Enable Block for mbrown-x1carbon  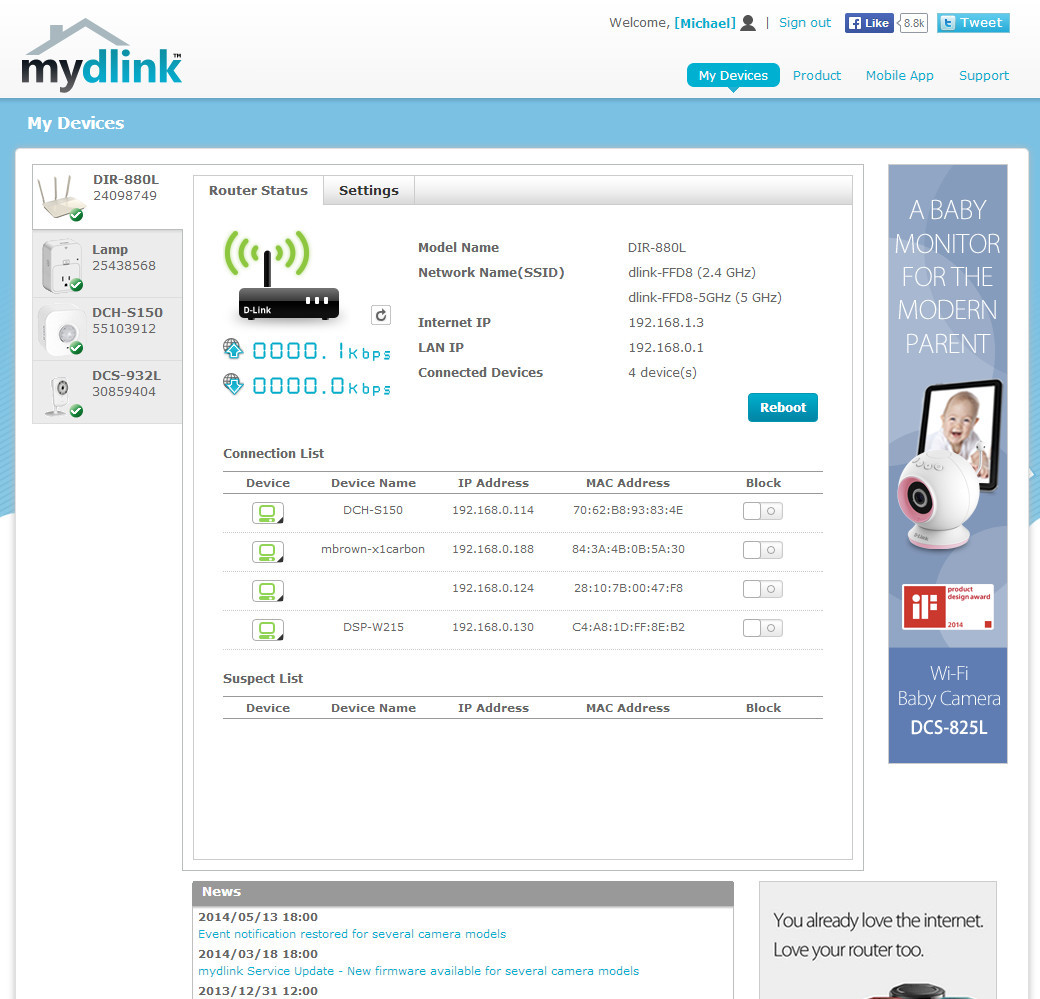[763, 550]
